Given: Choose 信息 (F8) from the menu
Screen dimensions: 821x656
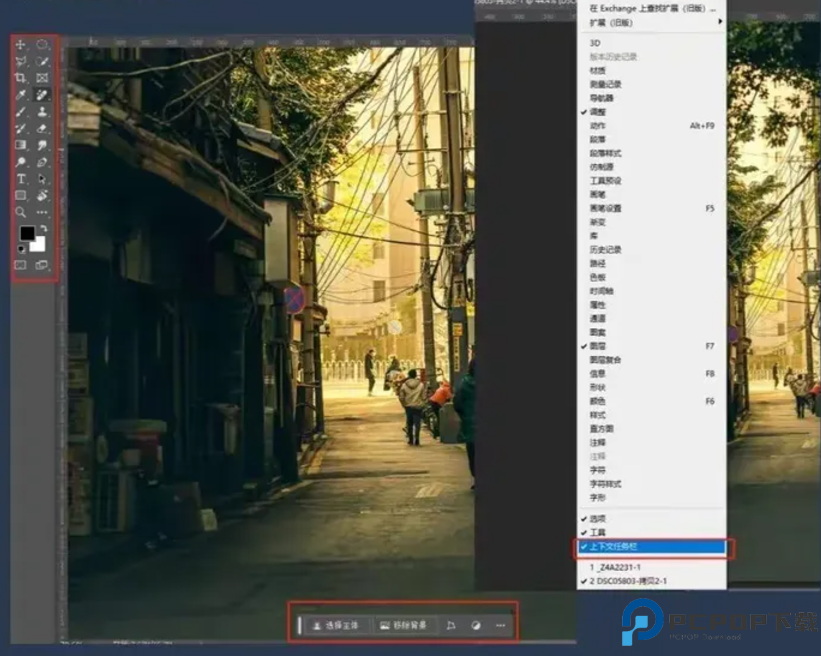Looking at the screenshot, I should [652, 374].
